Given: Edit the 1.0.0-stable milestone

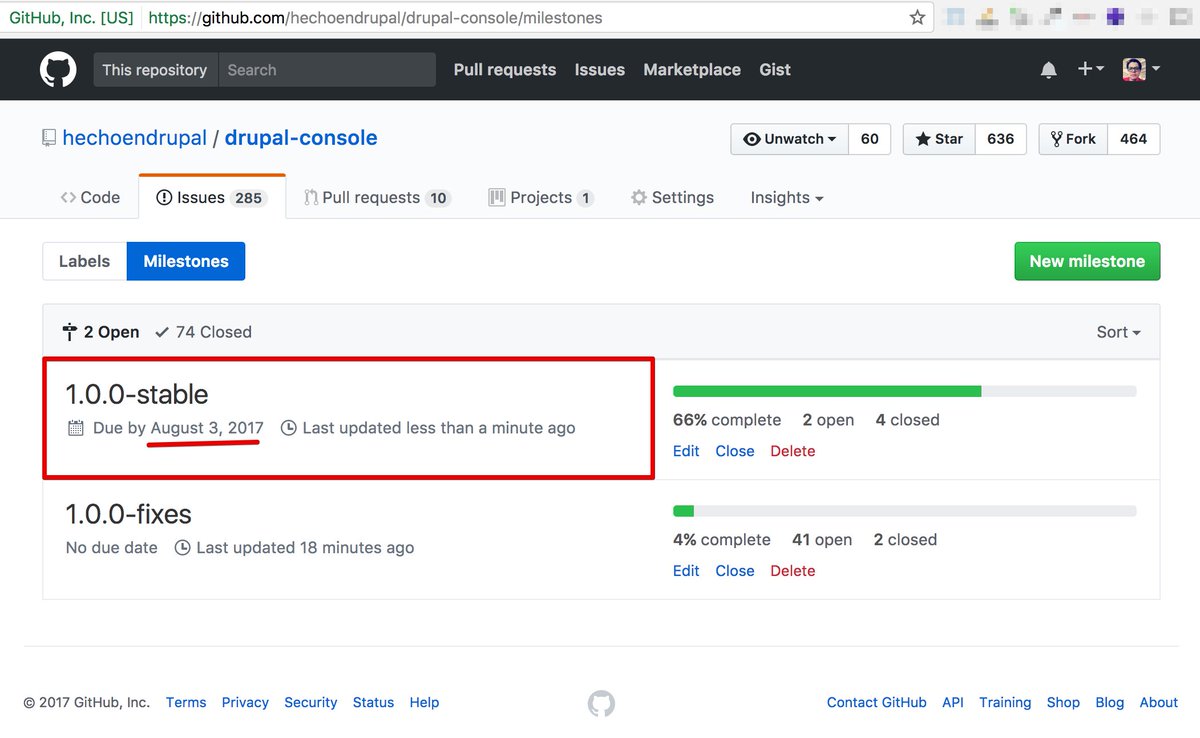Looking at the screenshot, I should click(x=686, y=451).
